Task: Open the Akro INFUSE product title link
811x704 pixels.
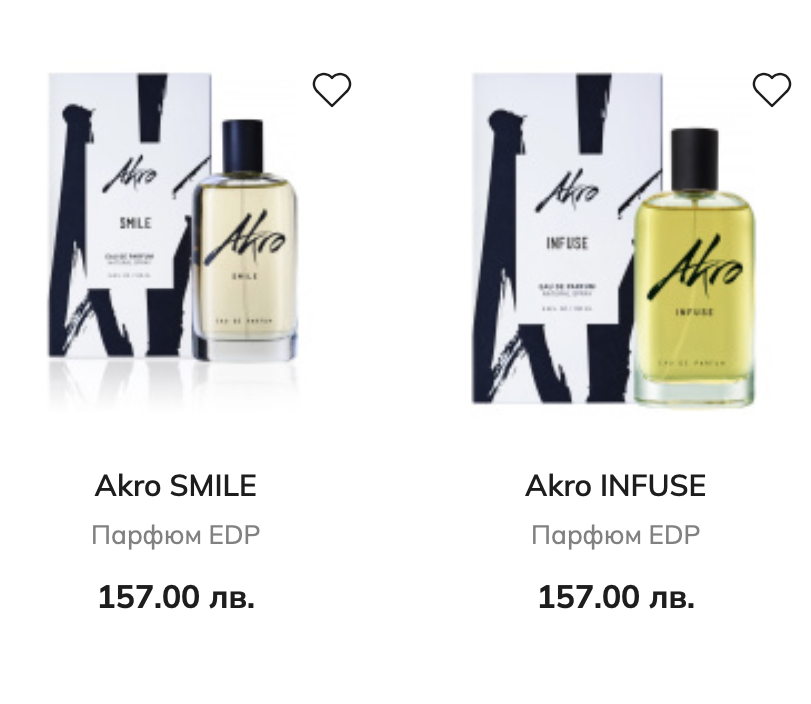Action: pyautogui.click(x=615, y=486)
